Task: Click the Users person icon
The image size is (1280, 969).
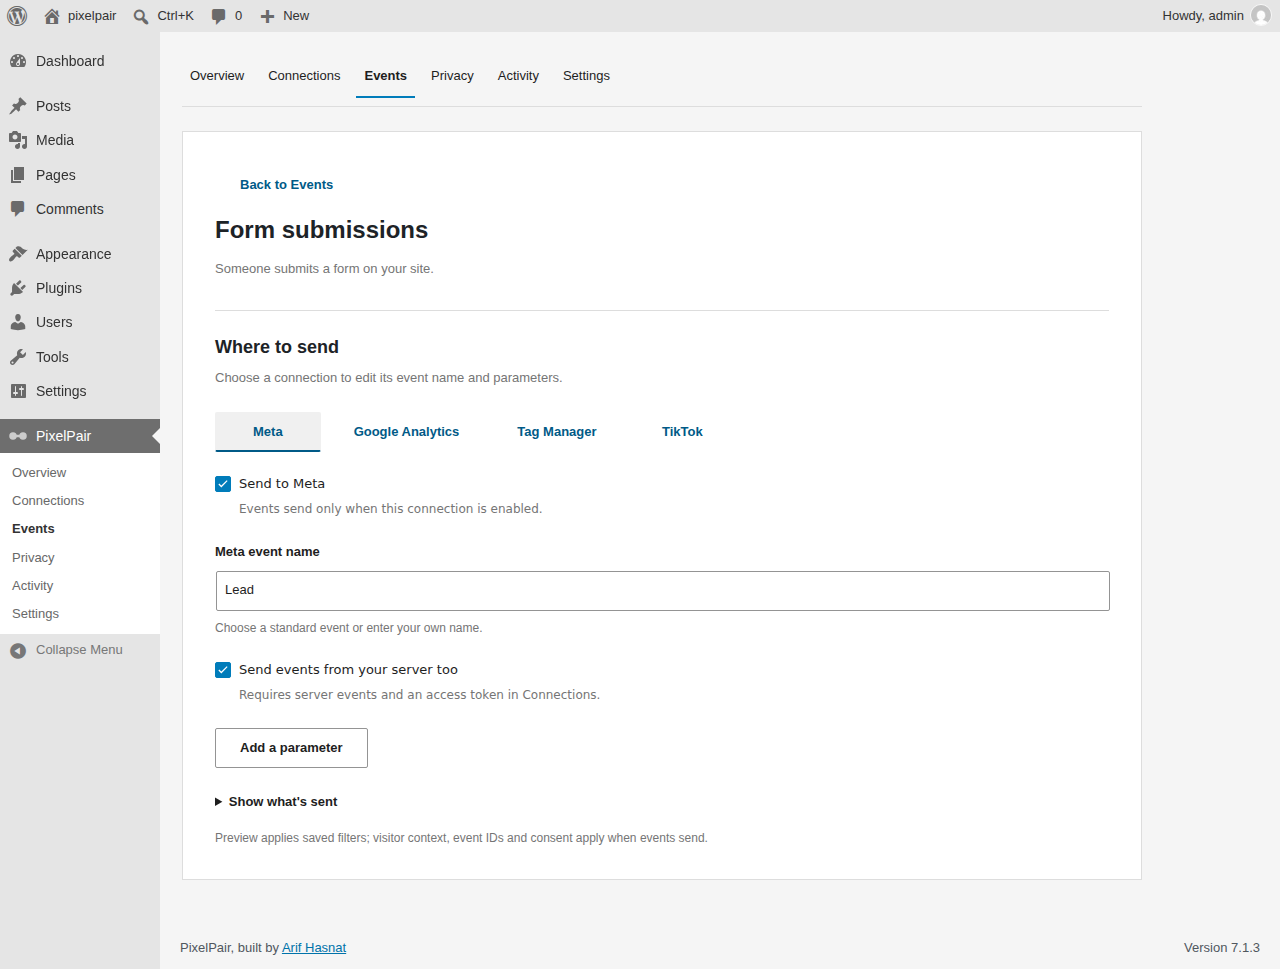Action: coord(18,322)
